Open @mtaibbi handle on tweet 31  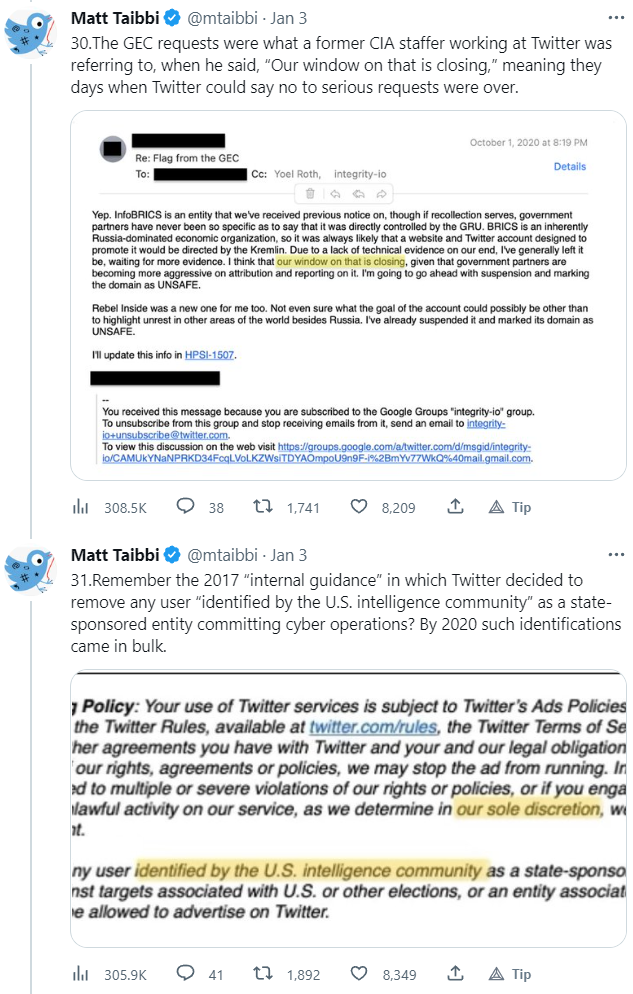click(x=224, y=555)
